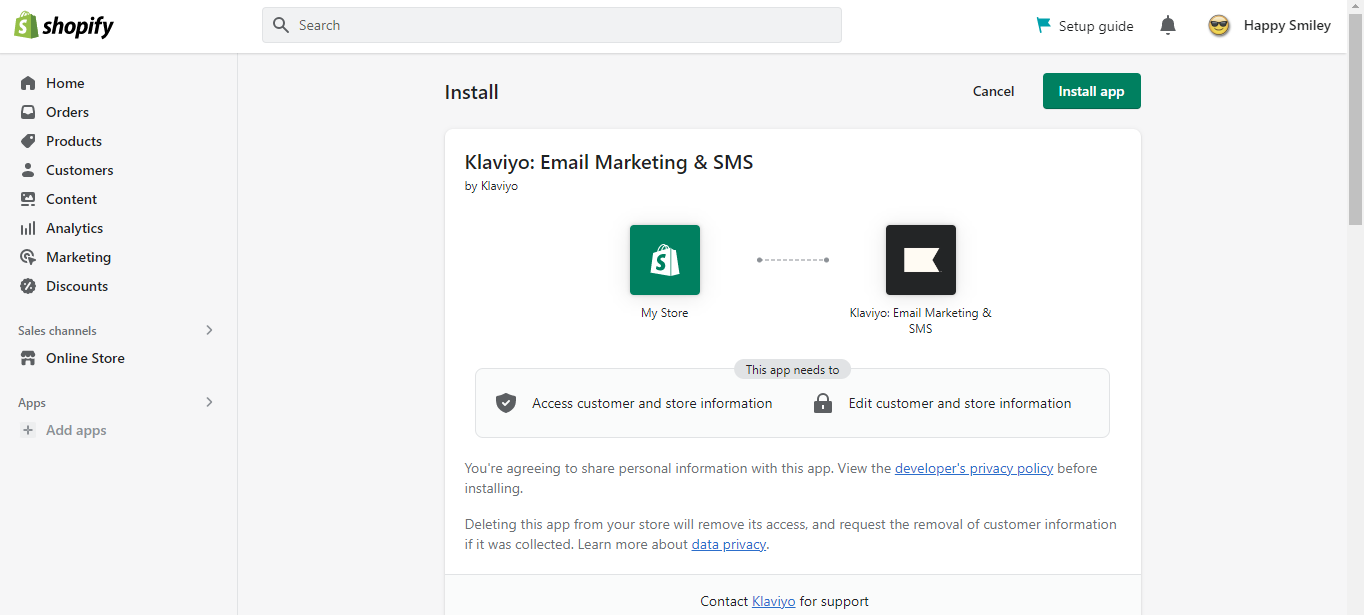Click the green My Store Shopify icon

pos(665,260)
